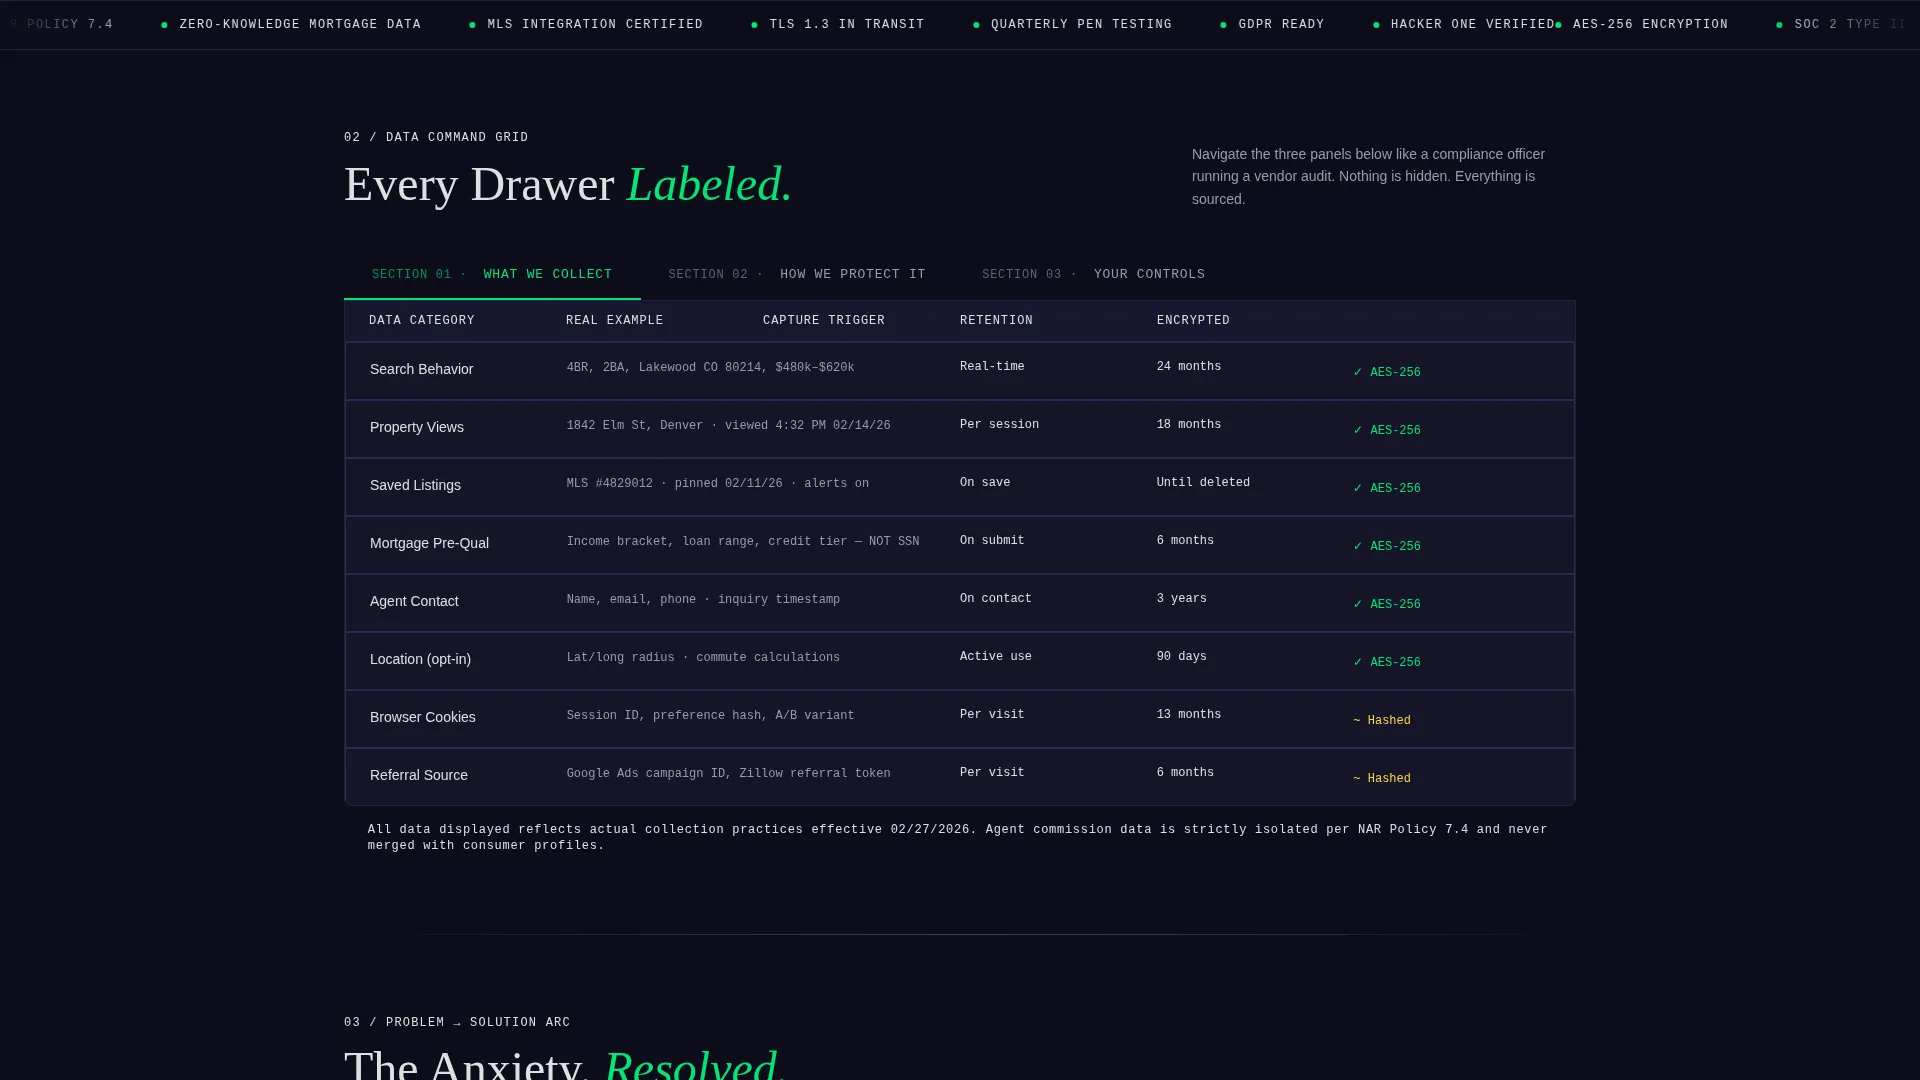Click 'MLS Integration Certified' ticker item

(x=586, y=24)
